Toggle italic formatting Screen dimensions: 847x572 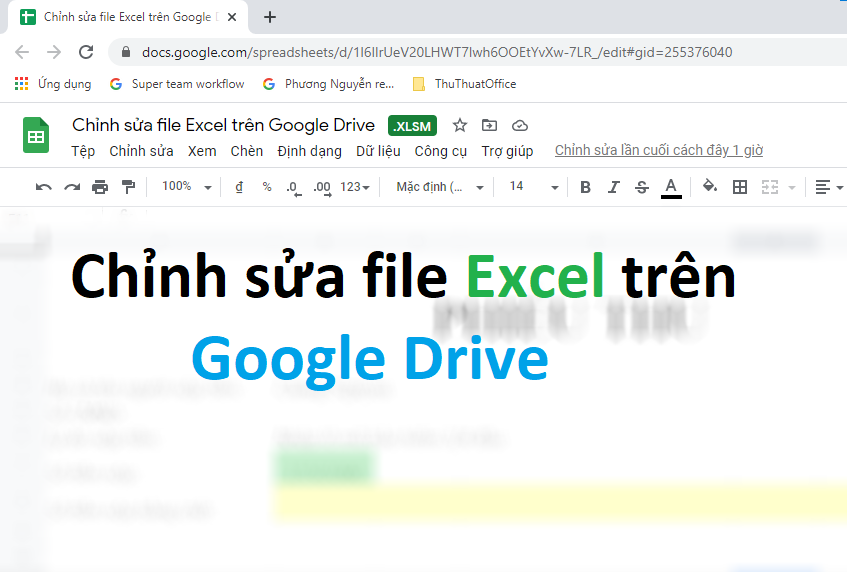coord(614,187)
